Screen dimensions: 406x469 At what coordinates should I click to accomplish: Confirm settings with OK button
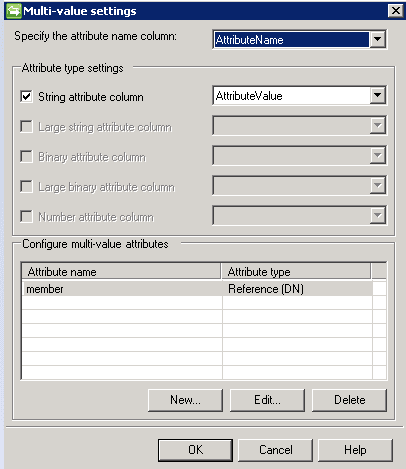point(195,450)
